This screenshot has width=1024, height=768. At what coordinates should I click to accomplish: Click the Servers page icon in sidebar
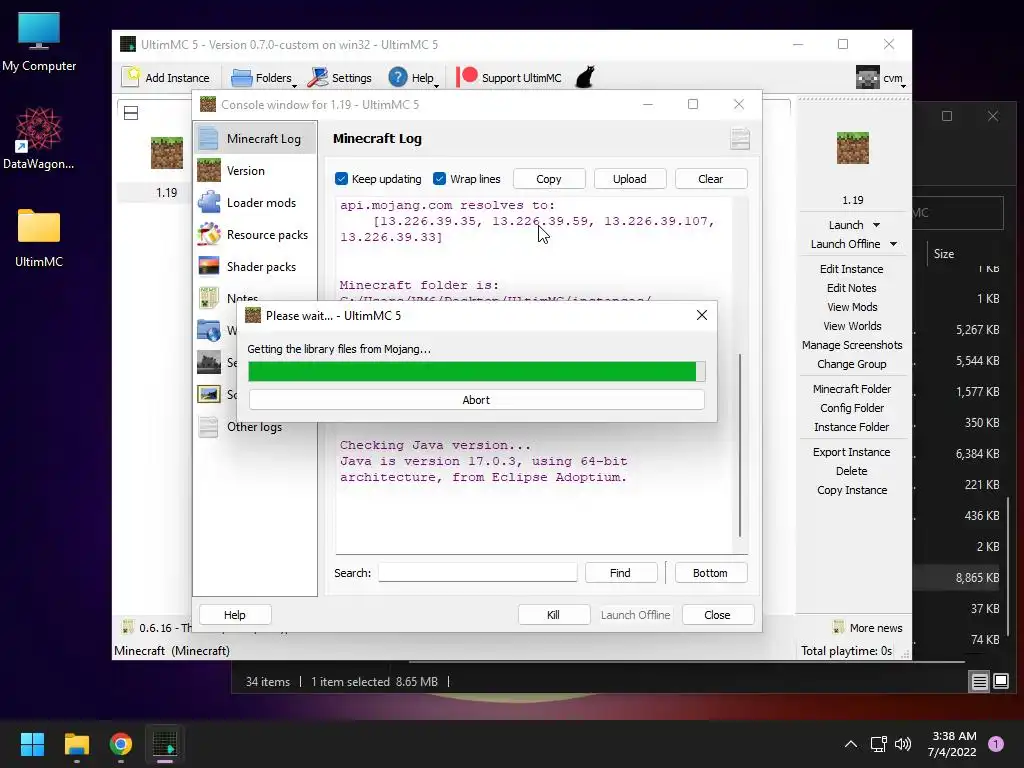(208, 362)
